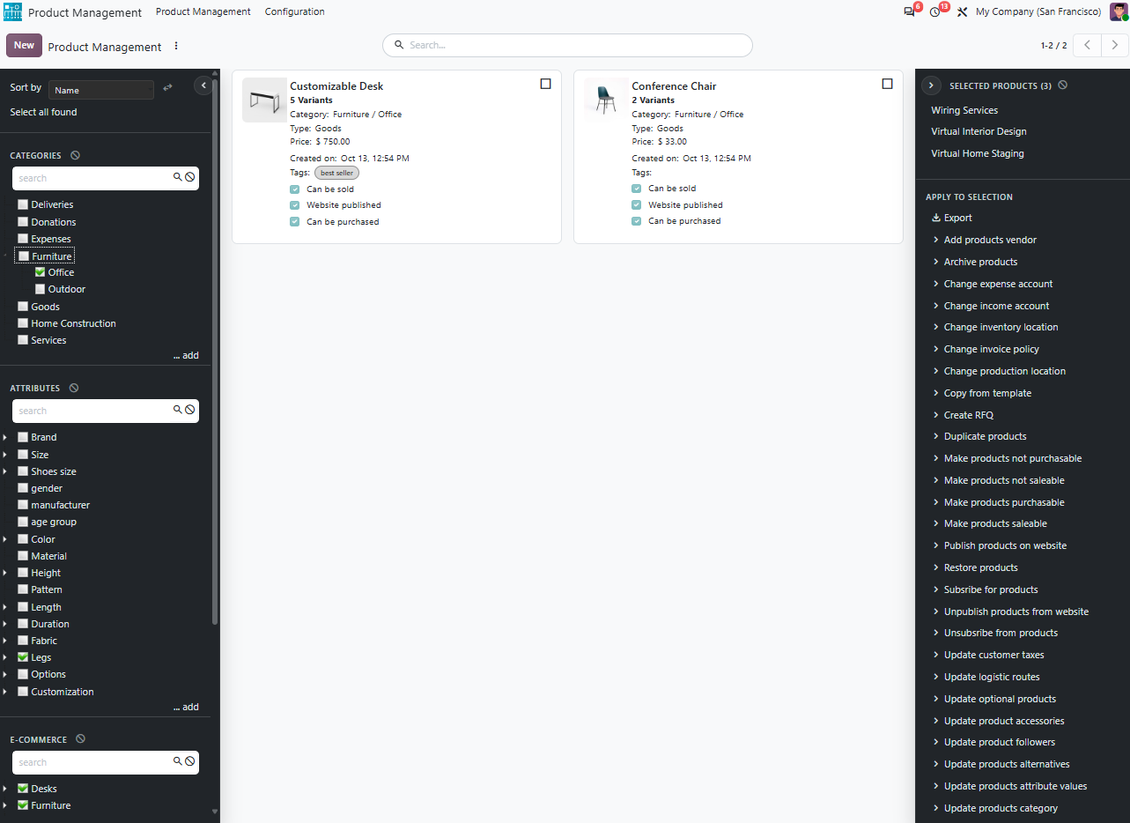Screen dimensions: 1130x823
Task: Go to next page of products
Action: coord(1115,45)
